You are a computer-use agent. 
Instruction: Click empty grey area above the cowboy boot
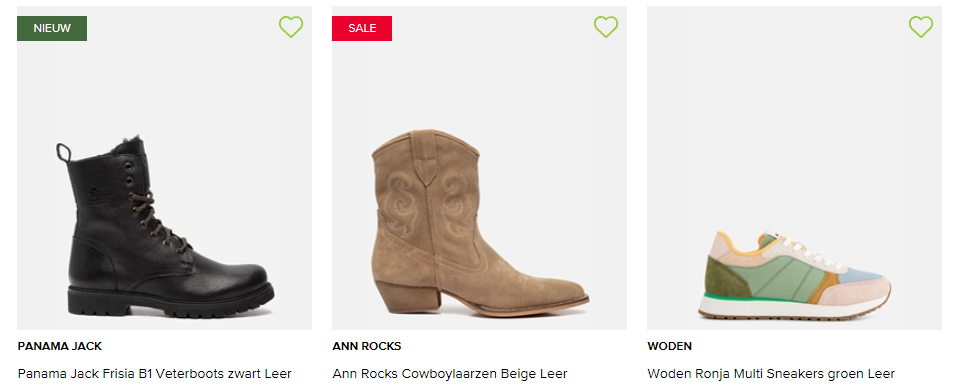pyautogui.click(x=479, y=79)
